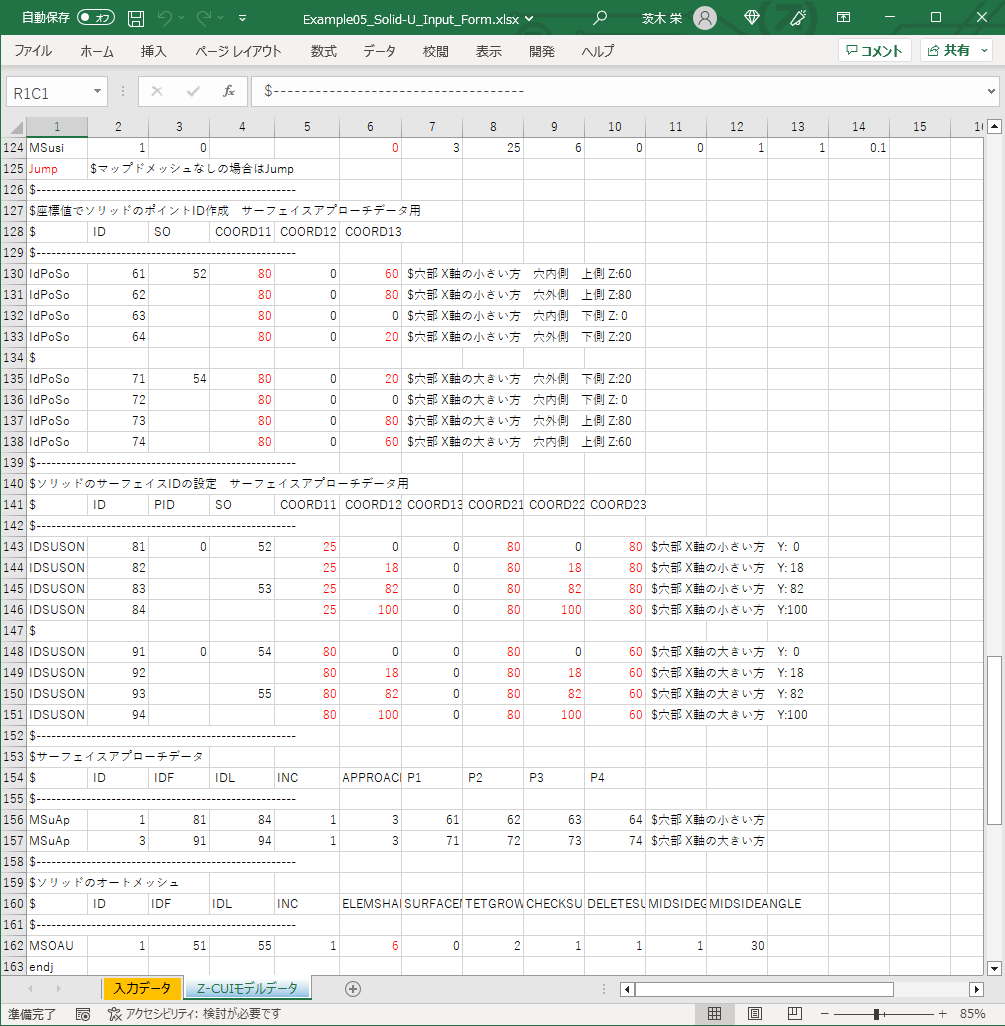1005x1026 pixels.
Task: Click the new sheet (+) button
Action: coord(352,986)
